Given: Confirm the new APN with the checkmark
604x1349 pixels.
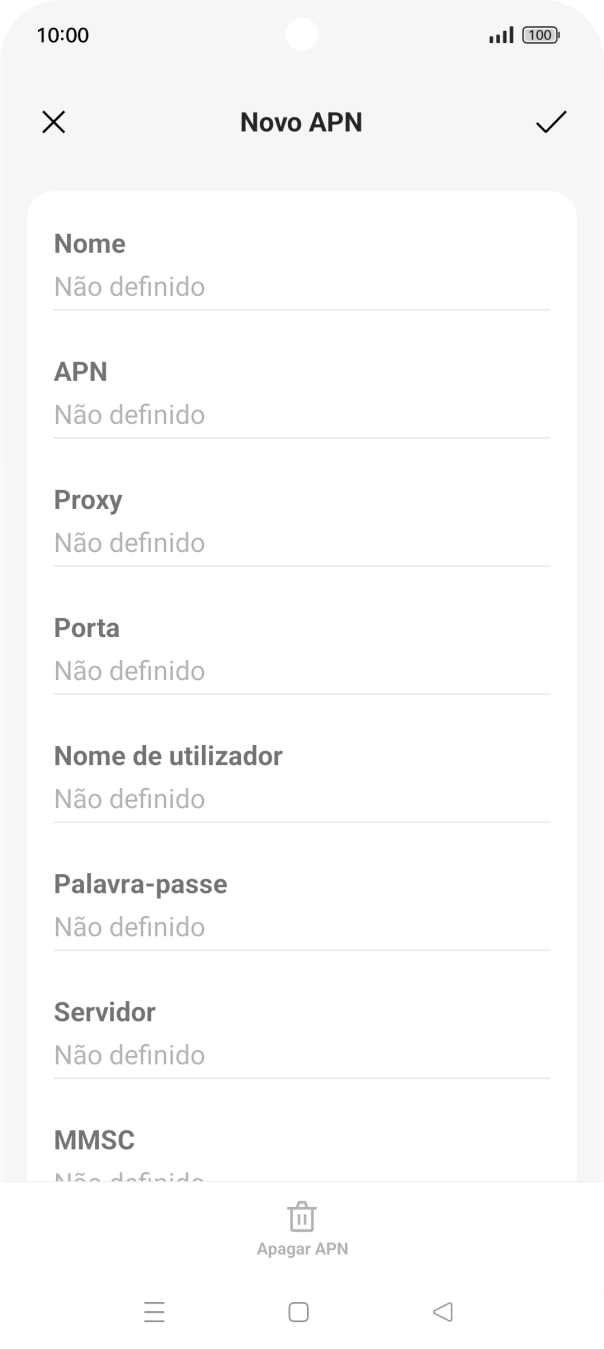Looking at the screenshot, I should point(550,122).
